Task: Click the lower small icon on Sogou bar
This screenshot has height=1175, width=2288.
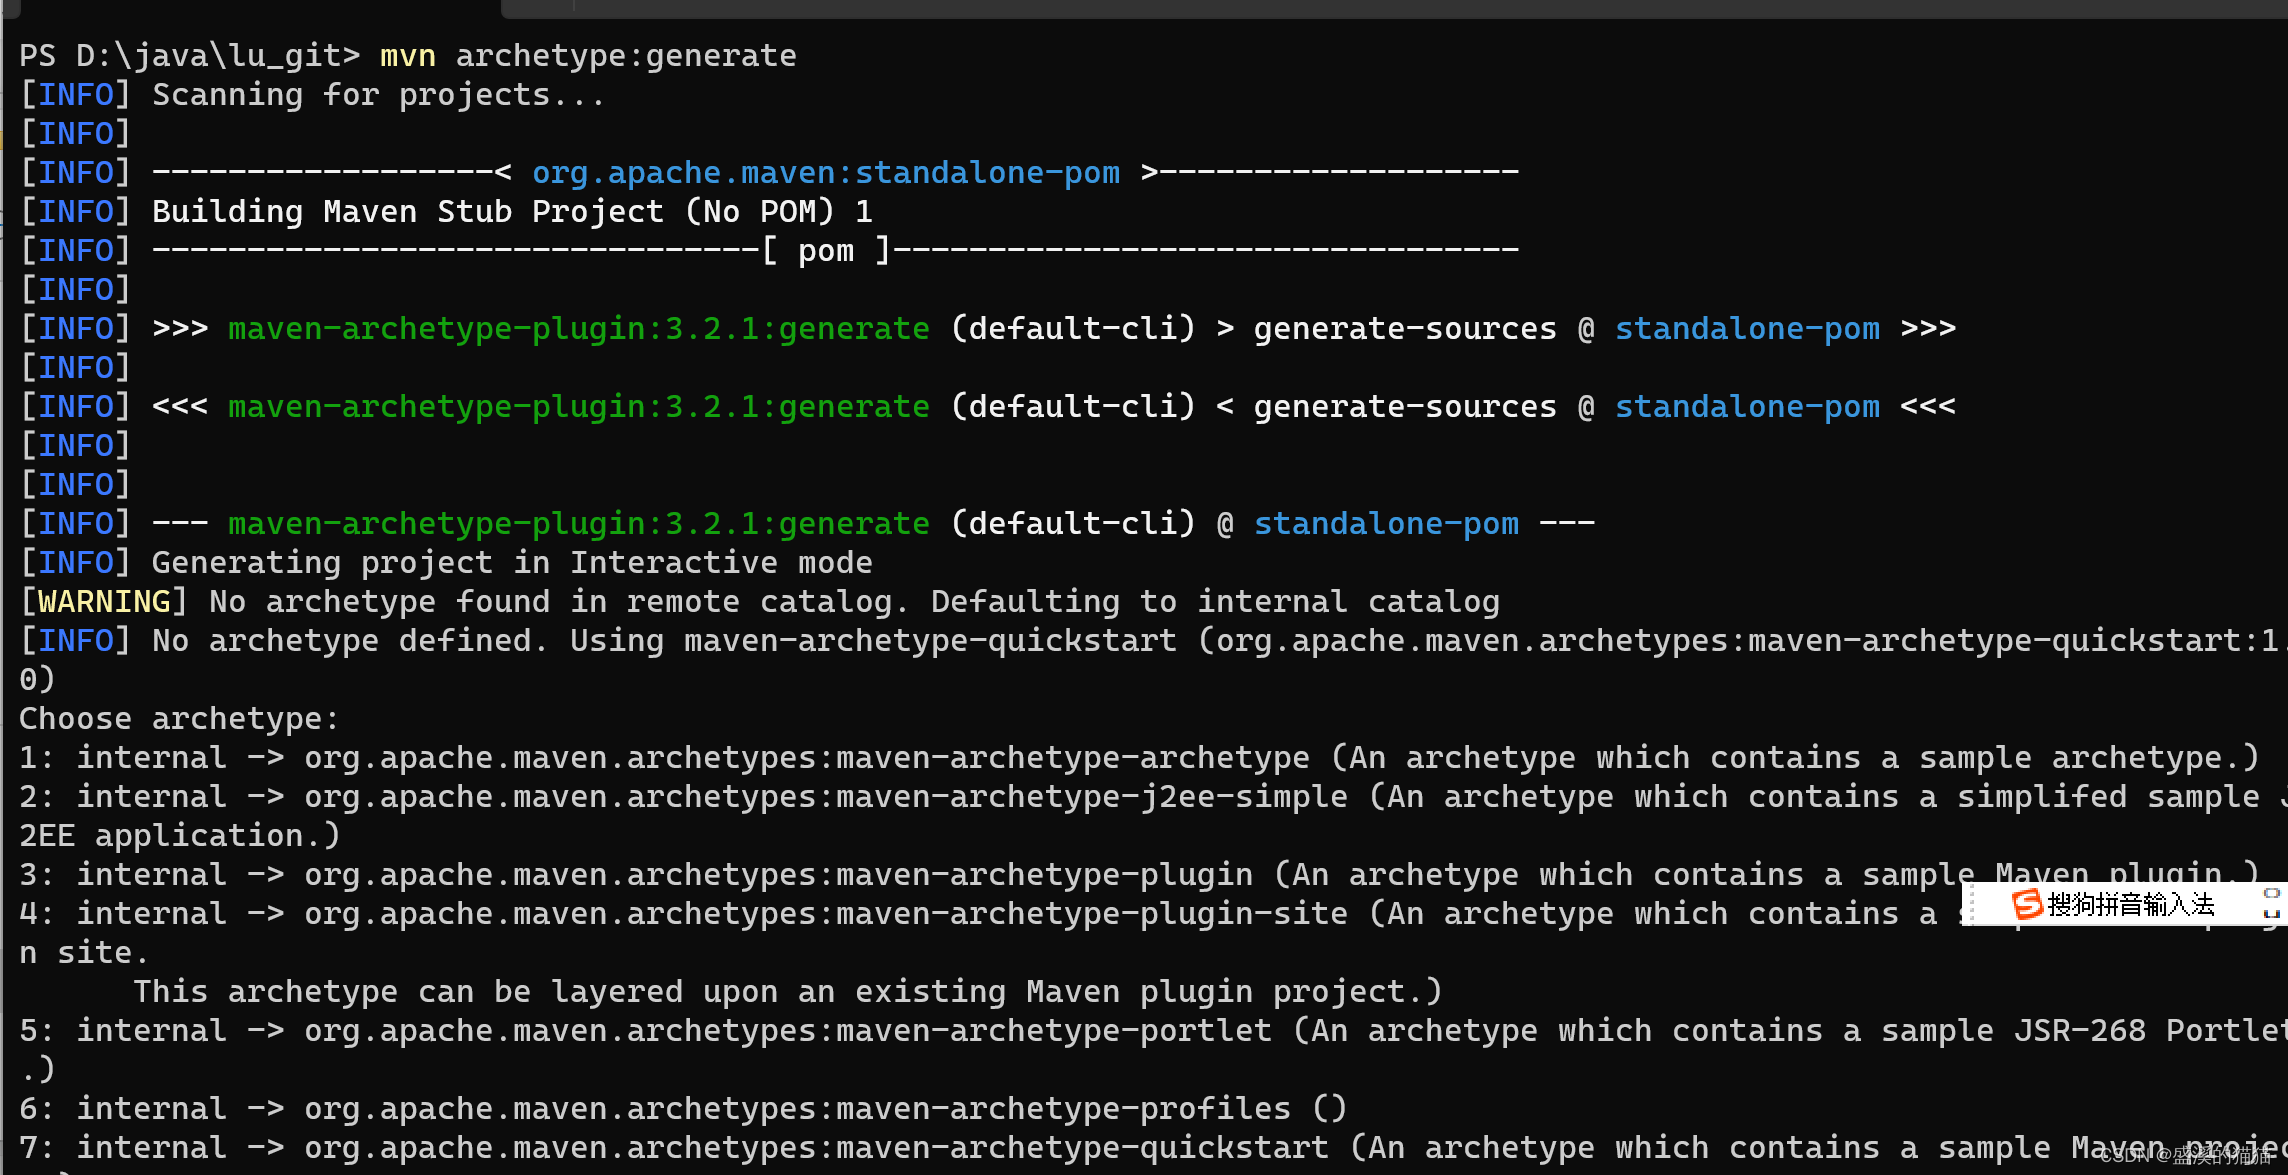Action: click(x=2271, y=914)
